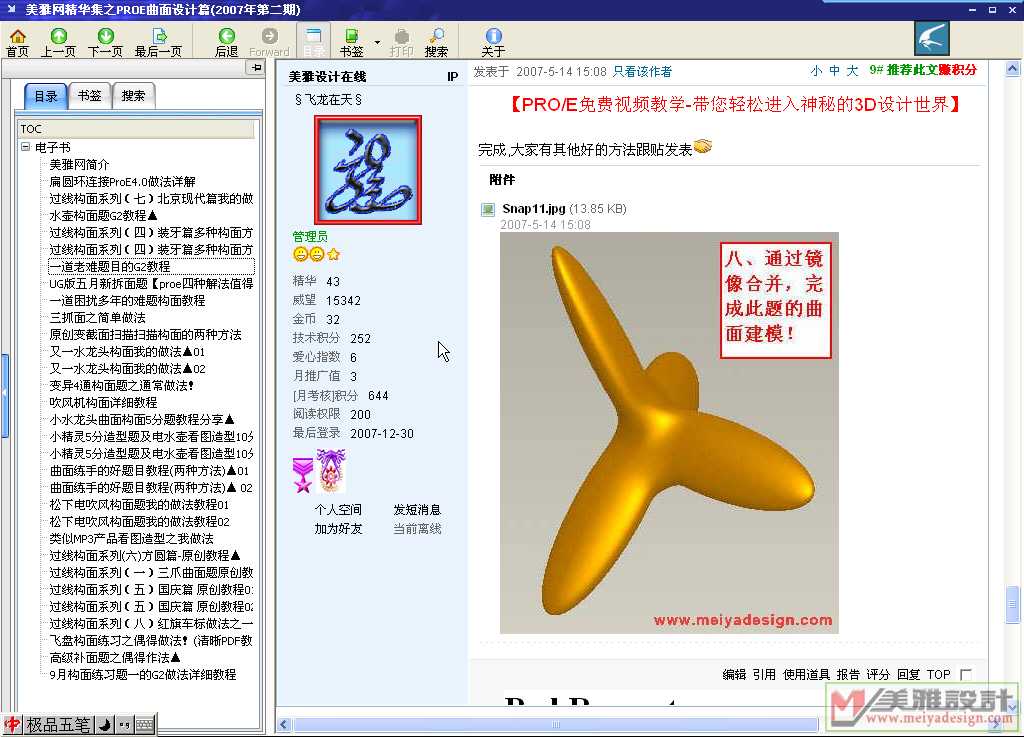
Task: Pin the left navigation panel
Action: coord(255,68)
